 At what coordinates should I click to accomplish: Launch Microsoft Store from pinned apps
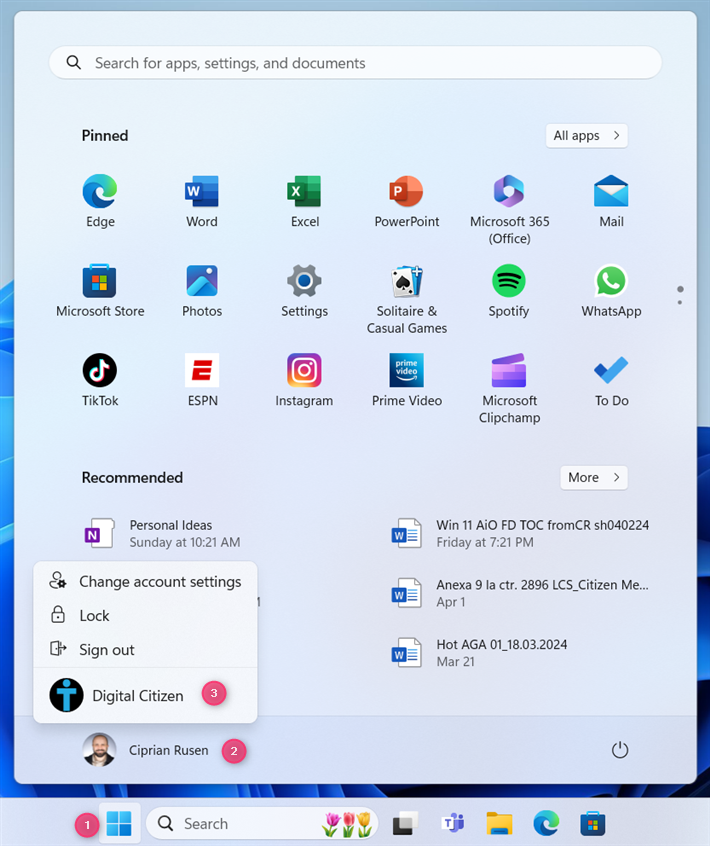point(100,290)
